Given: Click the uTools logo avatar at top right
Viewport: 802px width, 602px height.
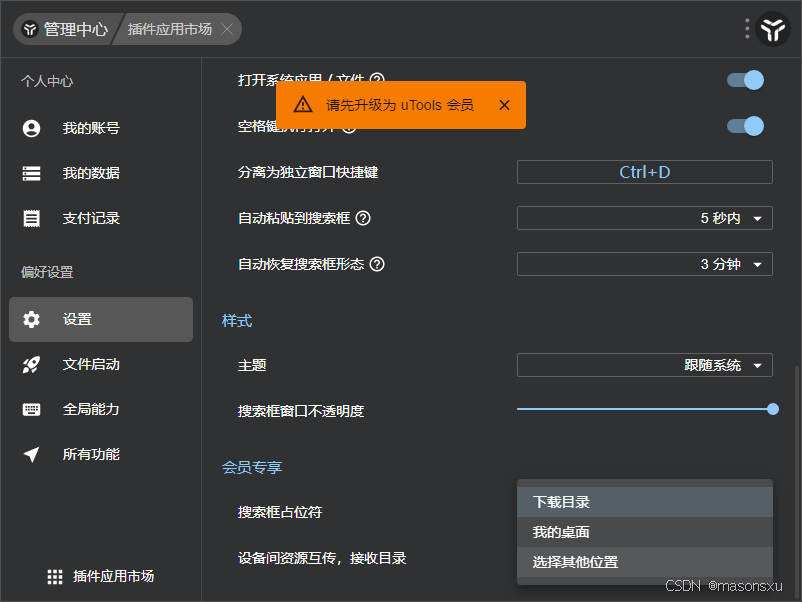Looking at the screenshot, I should [x=773, y=29].
